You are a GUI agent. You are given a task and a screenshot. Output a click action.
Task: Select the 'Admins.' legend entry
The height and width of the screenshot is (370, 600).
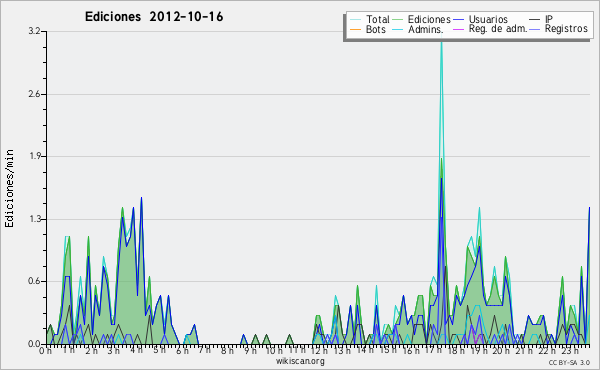[x=426, y=29]
